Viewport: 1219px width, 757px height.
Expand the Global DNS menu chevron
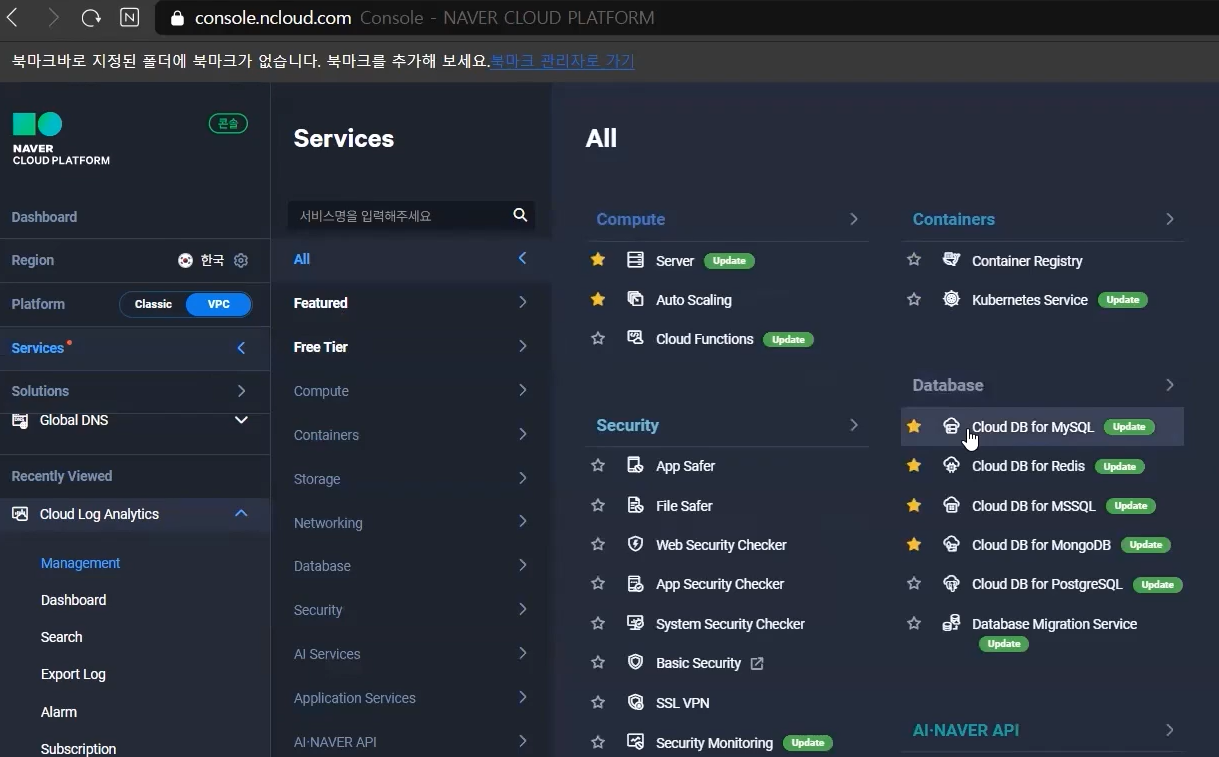click(x=241, y=420)
